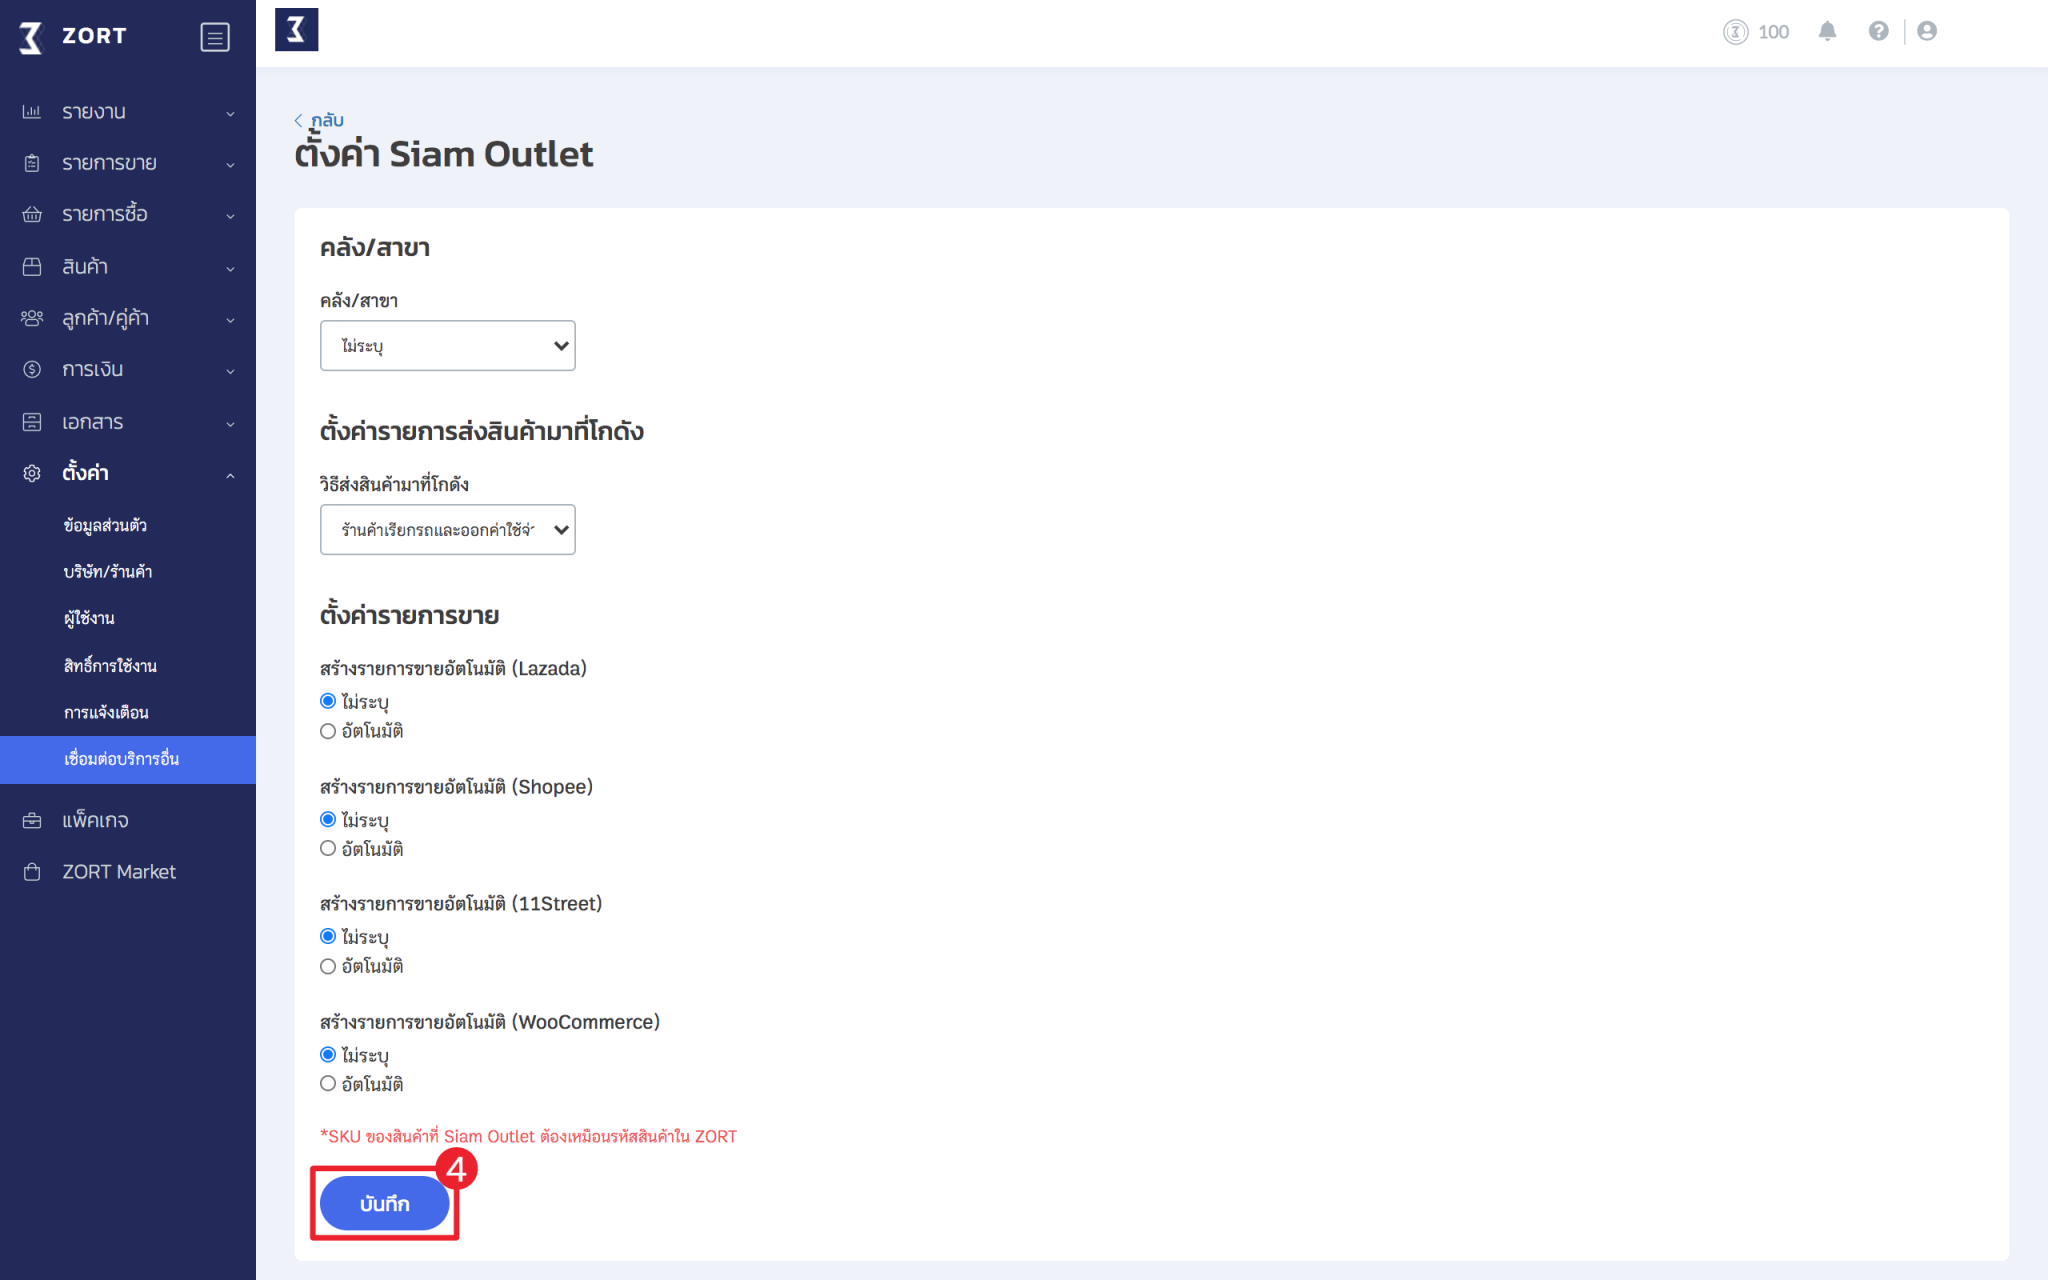Image resolution: width=2048 pixels, height=1280 pixels.
Task: Open ผู้ใช้งาน settings submenu
Action: pos(89,618)
